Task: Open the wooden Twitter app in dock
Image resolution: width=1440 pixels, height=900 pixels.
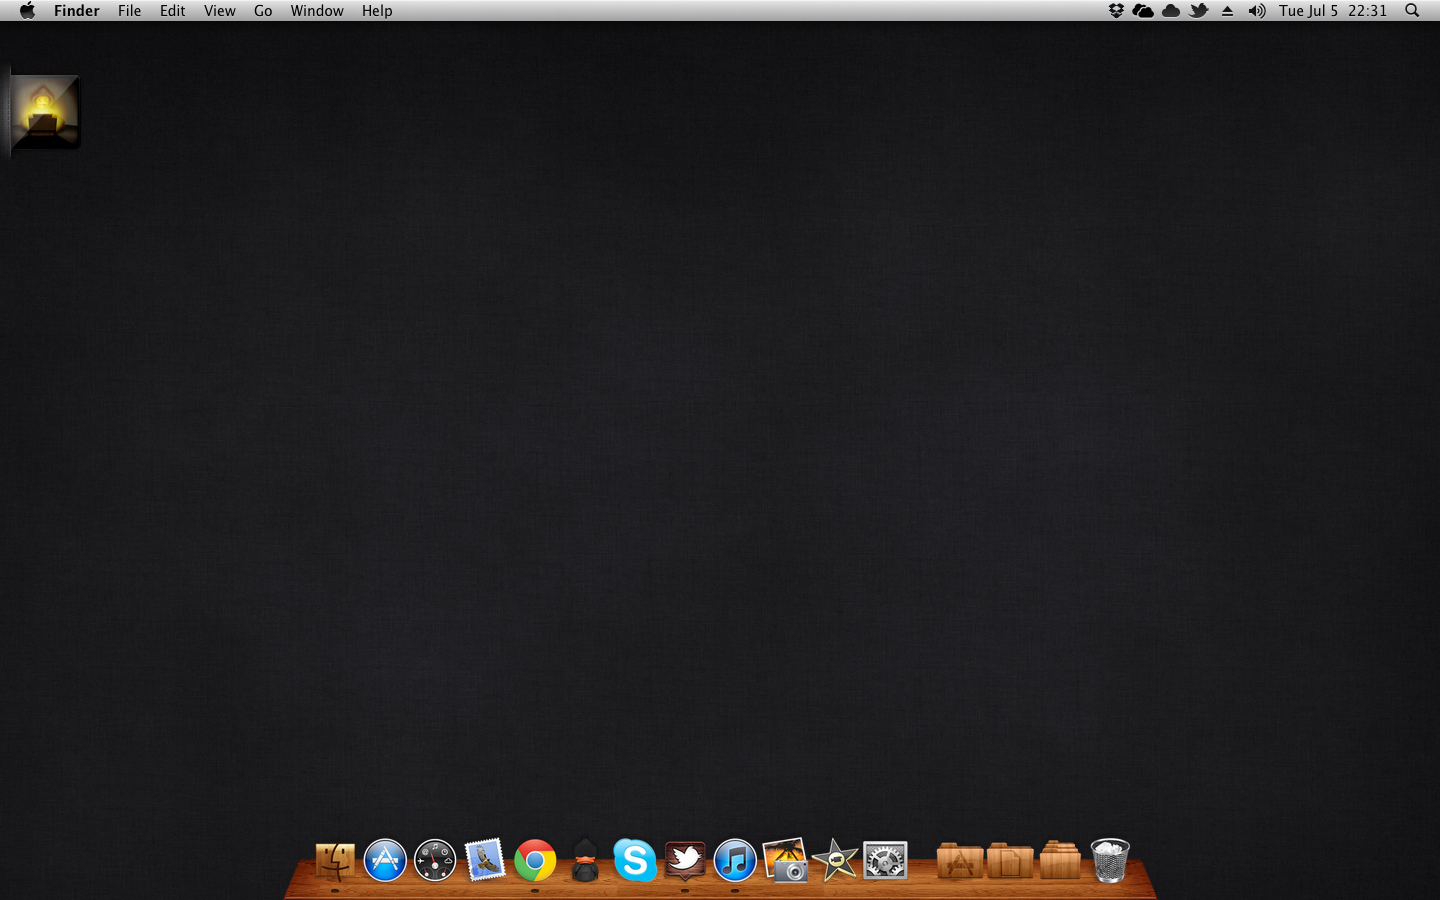Action: [685, 860]
